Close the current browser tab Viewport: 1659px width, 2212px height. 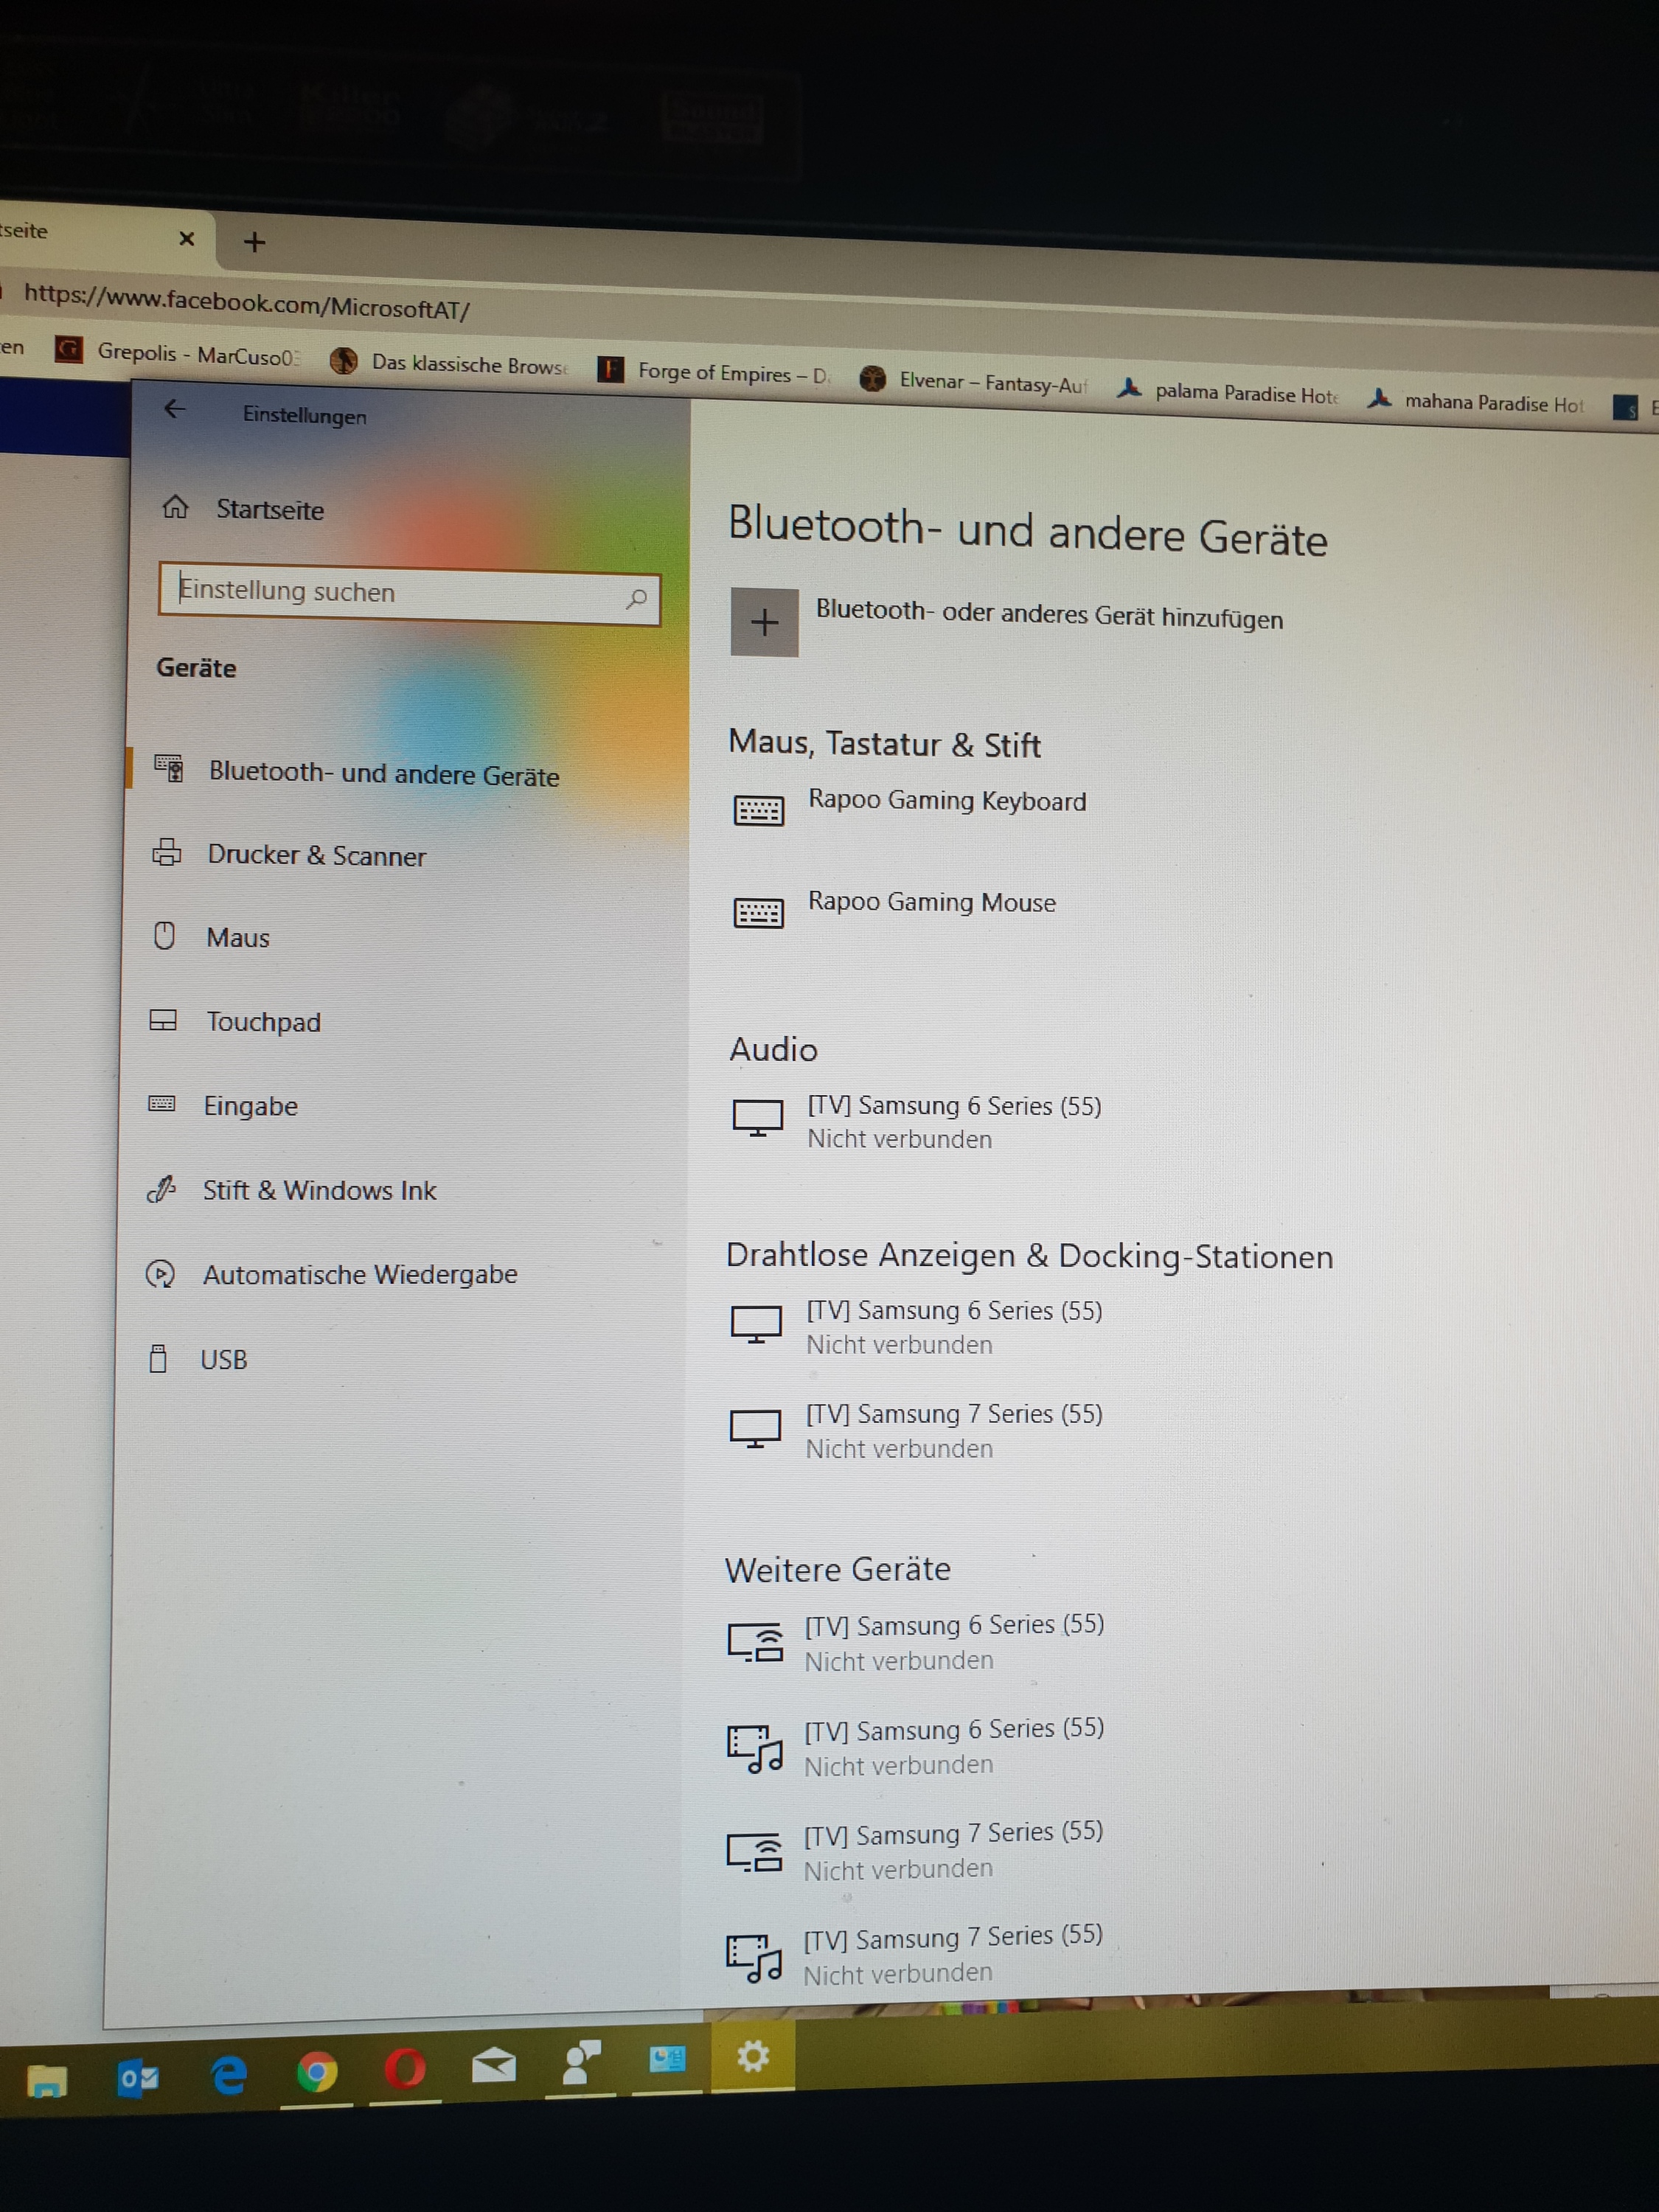click(186, 238)
